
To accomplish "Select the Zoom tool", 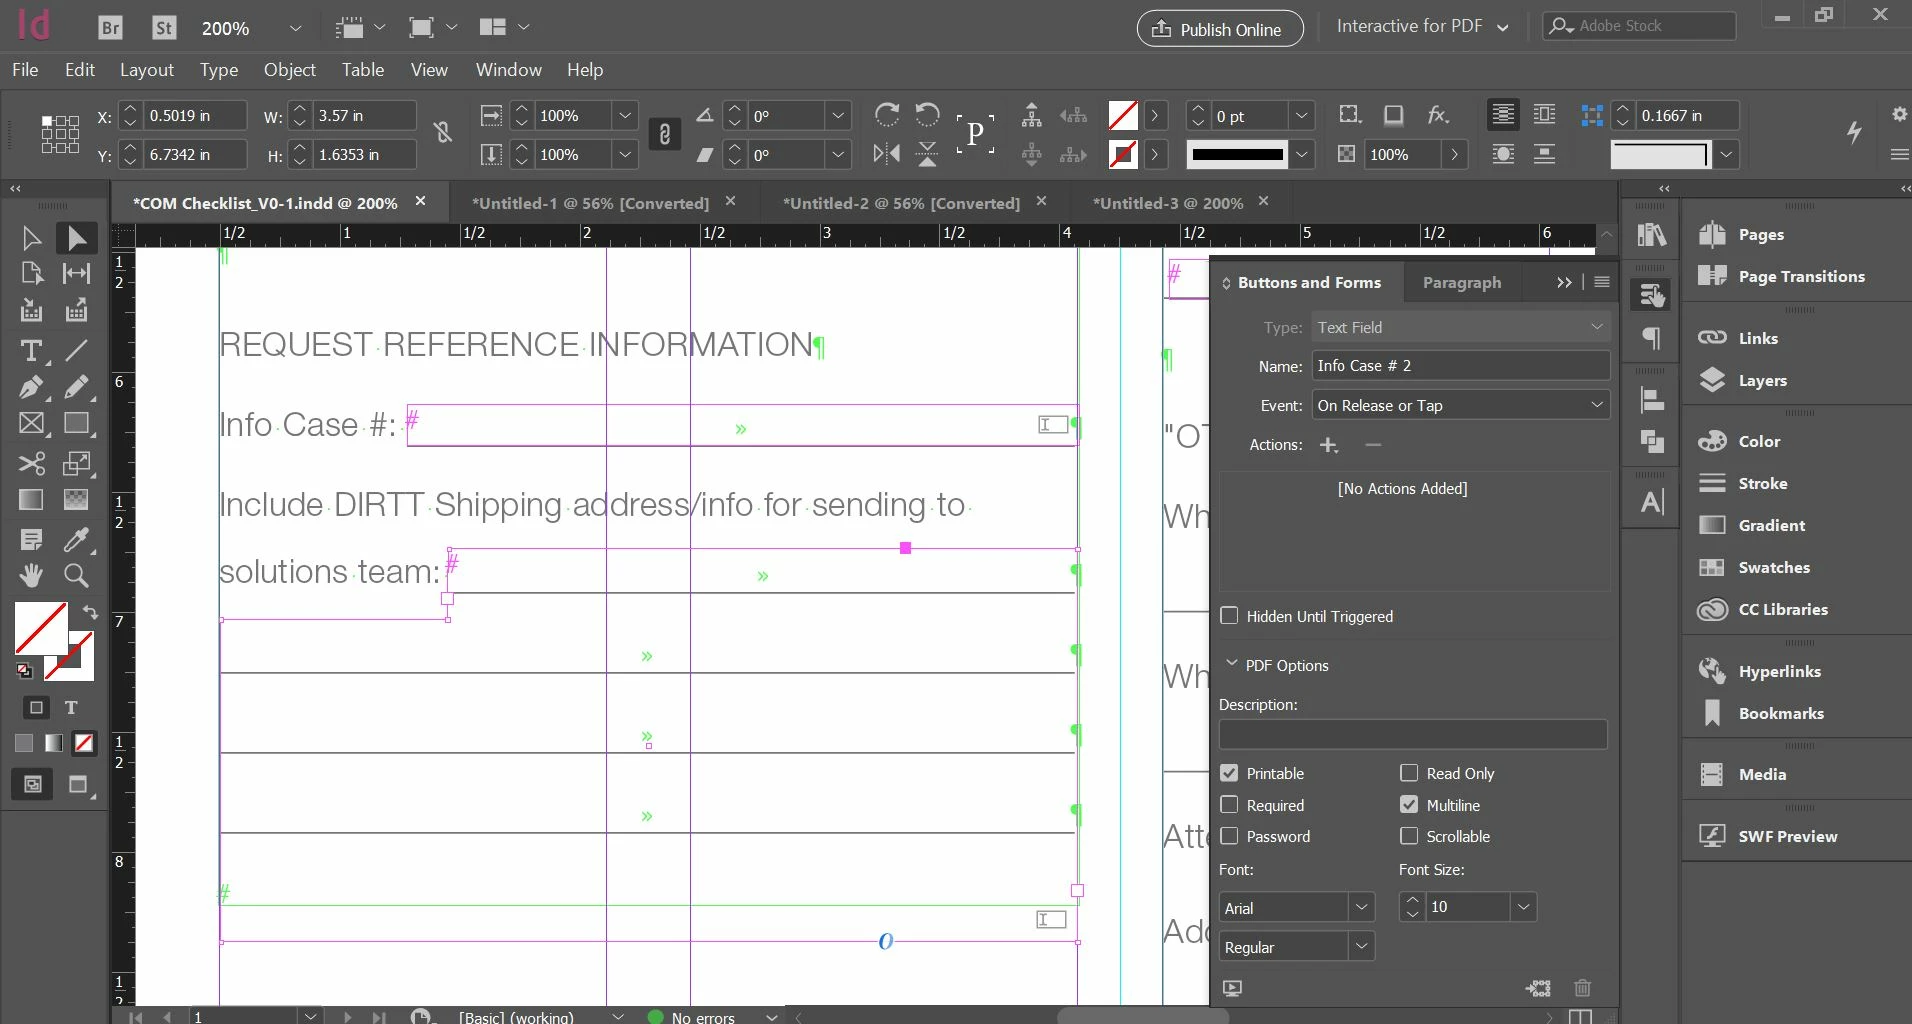I will click(x=76, y=575).
